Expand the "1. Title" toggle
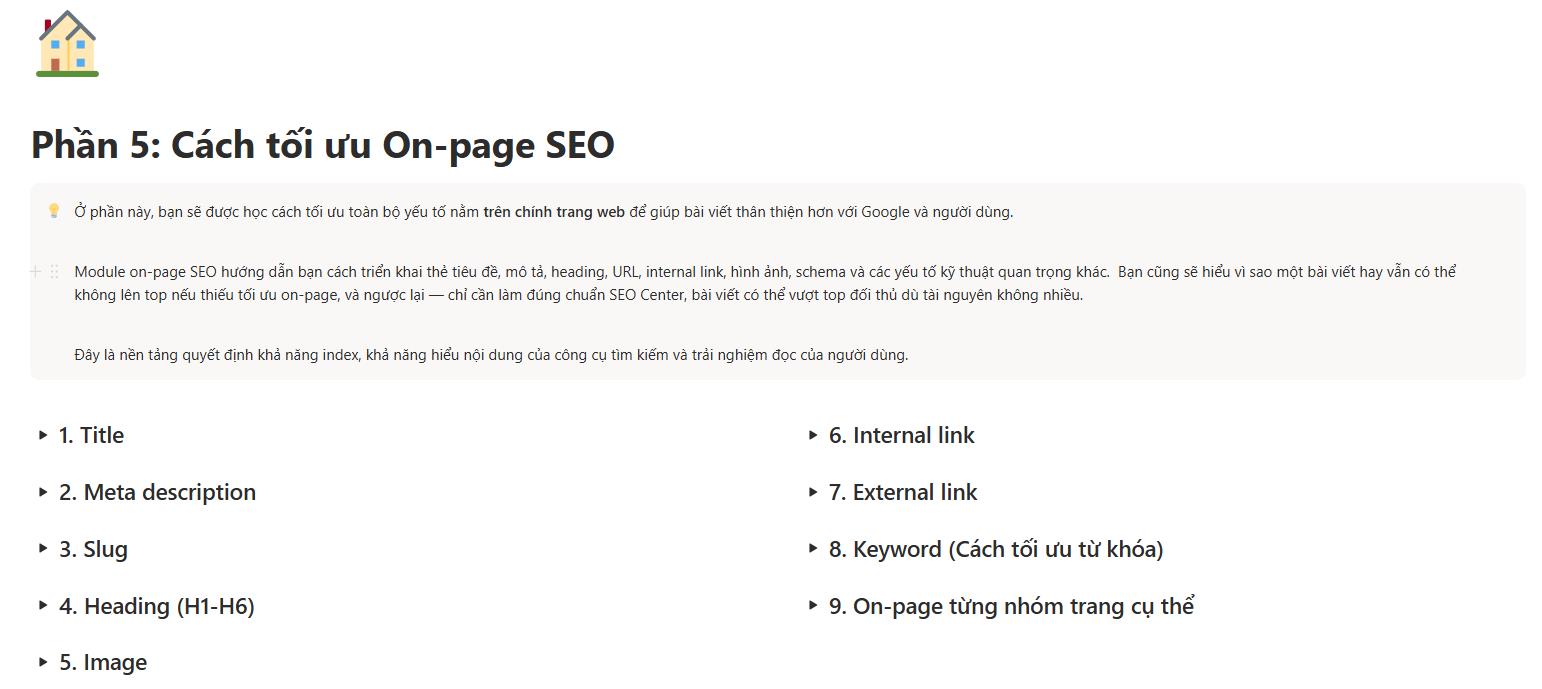This screenshot has height=689, width=1542. pyautogui.click(x=42, y=435)
